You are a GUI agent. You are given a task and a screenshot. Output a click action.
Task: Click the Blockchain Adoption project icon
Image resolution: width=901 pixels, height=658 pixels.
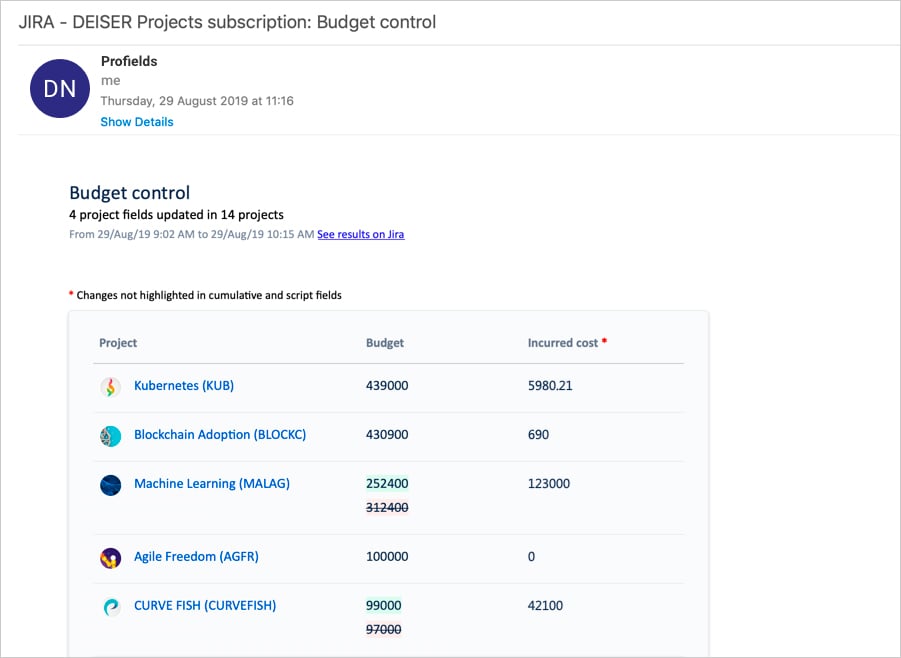[110, 436]
